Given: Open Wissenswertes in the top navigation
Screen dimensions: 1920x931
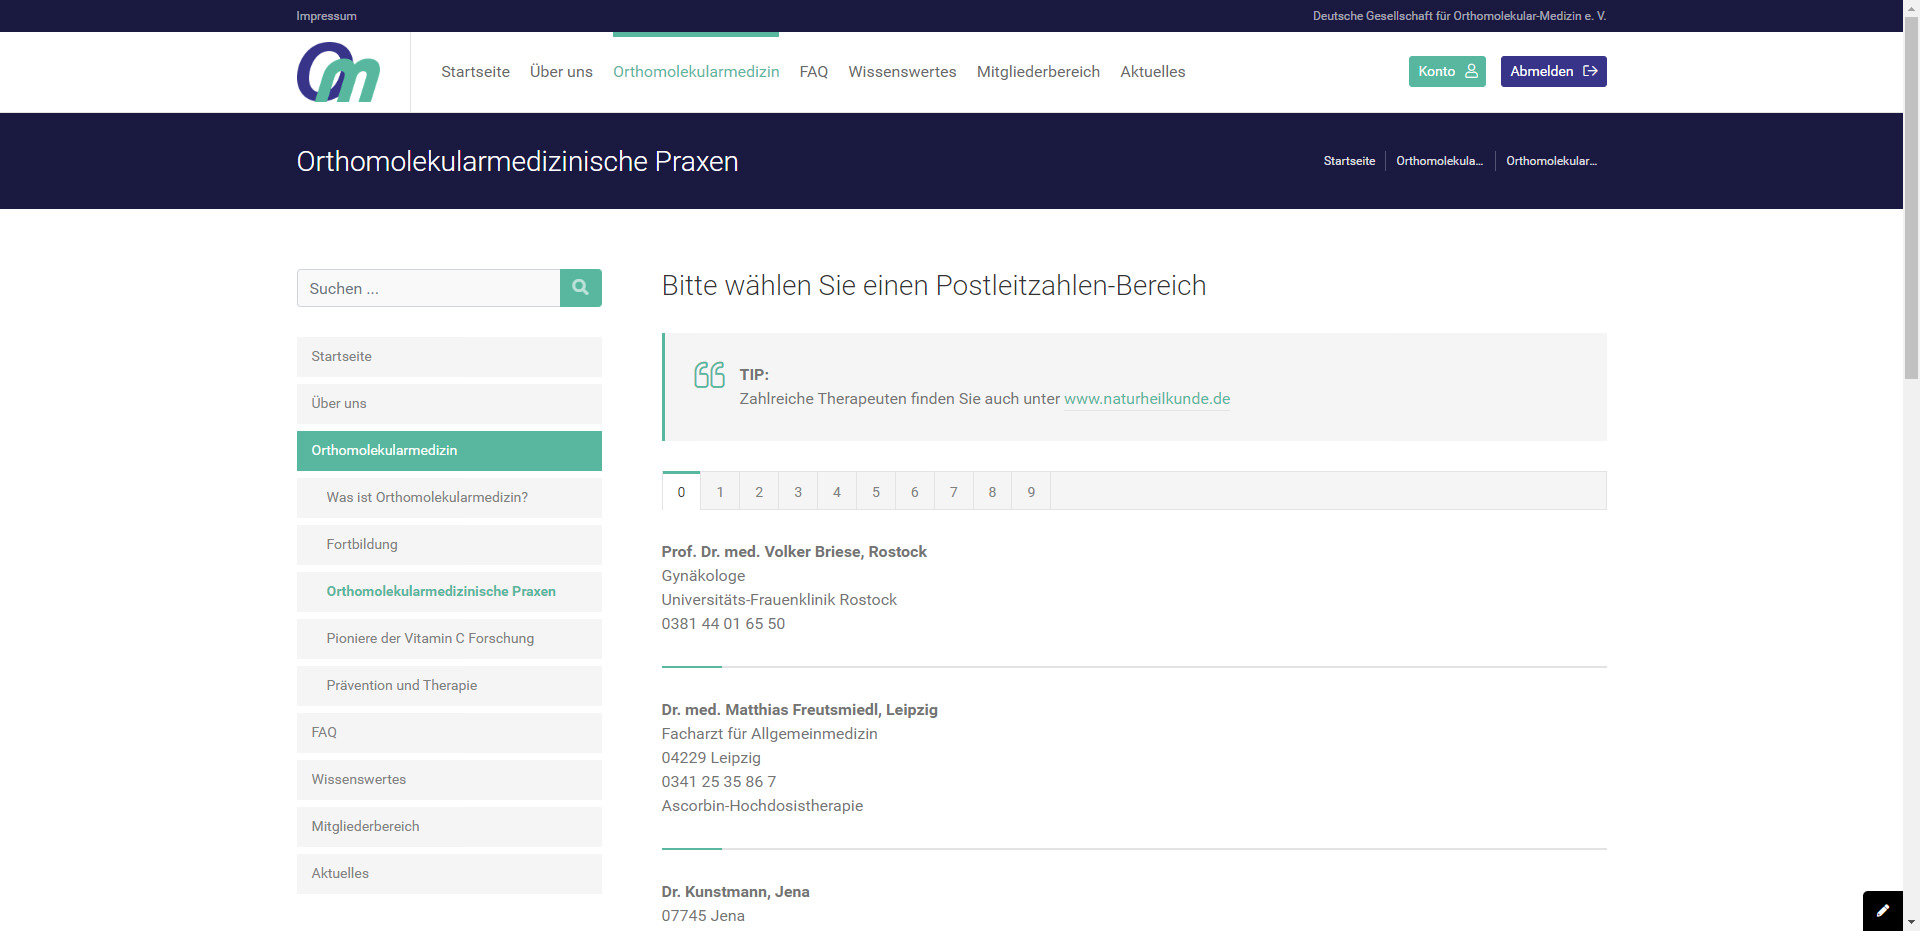Looking at the screenshot, I should (x=902, y=72).
